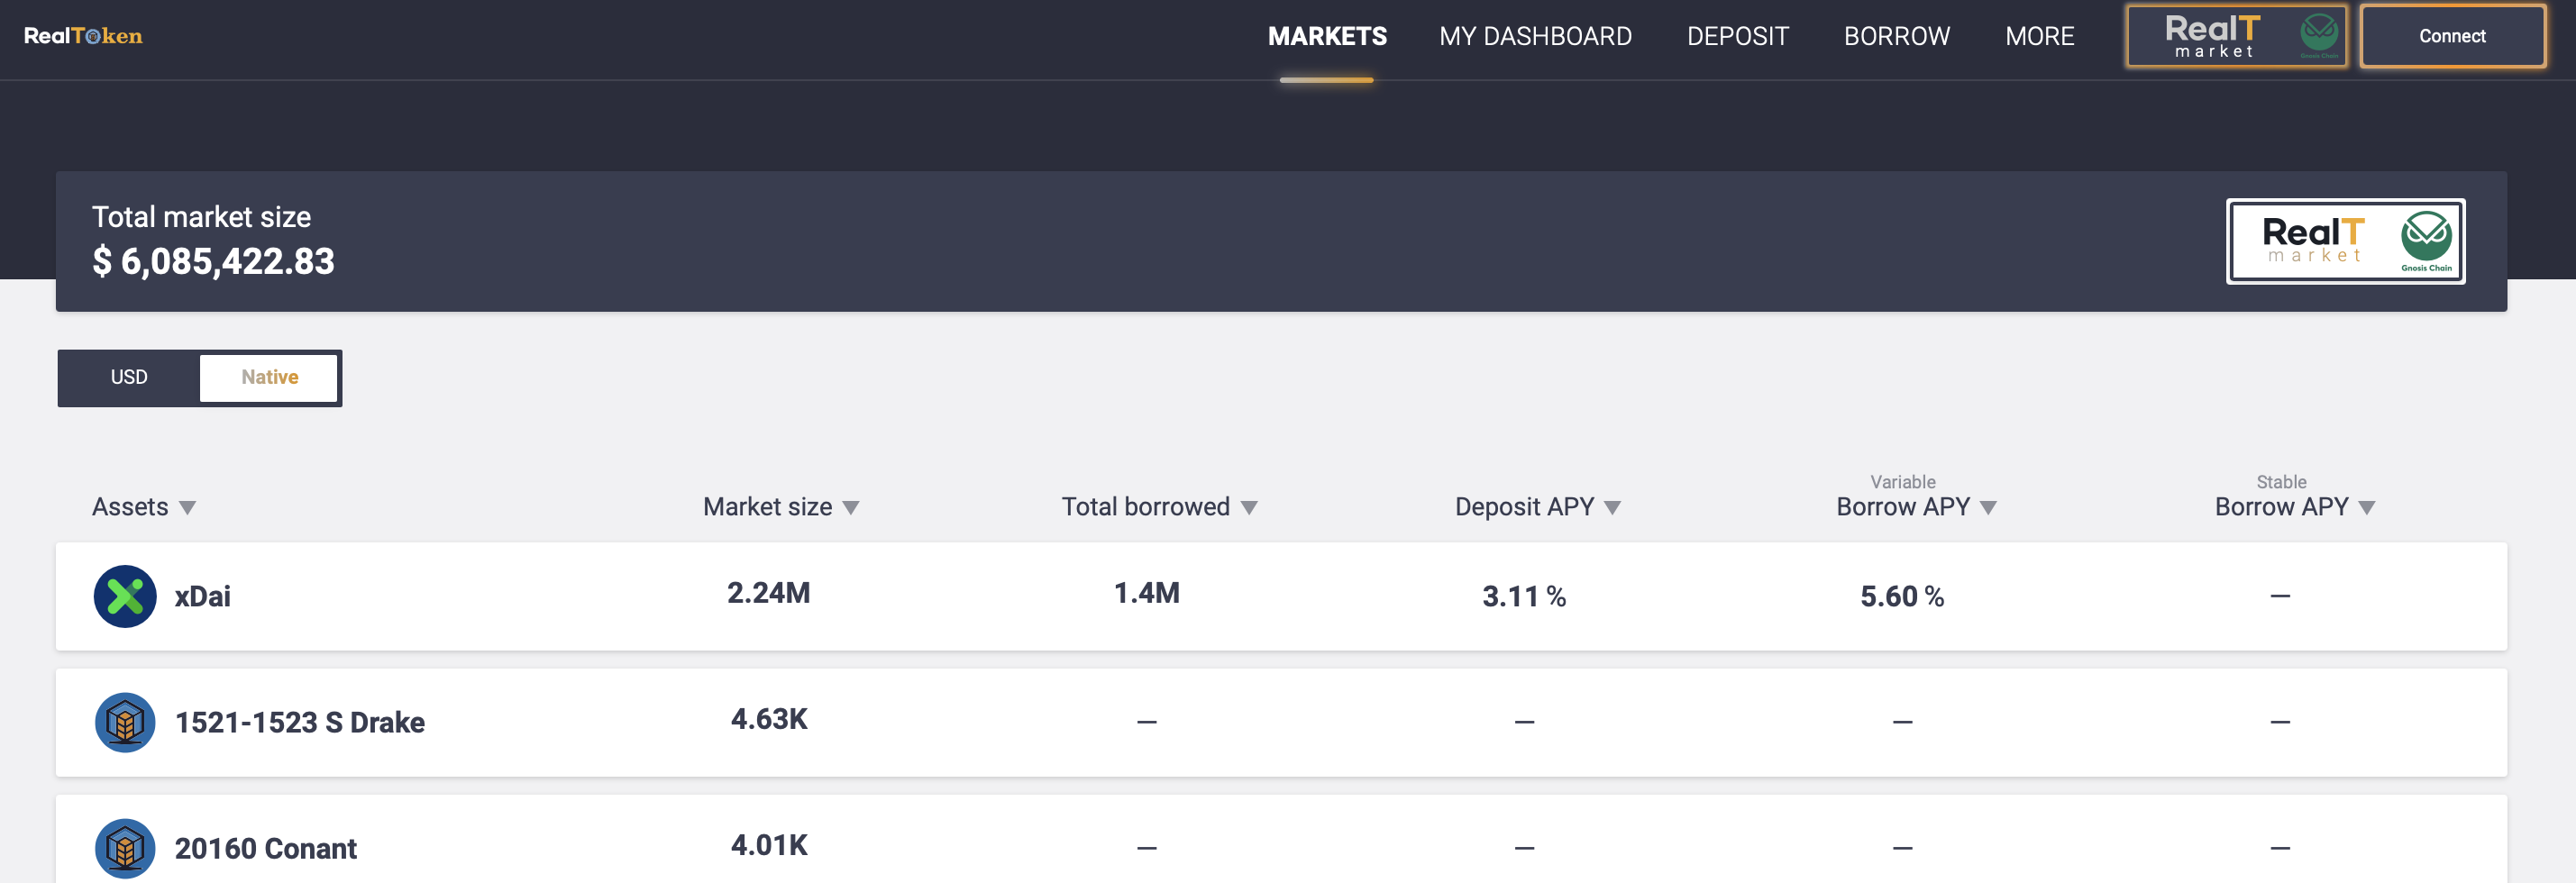Click the xDai token icon
The height and width of the screenshot is (883, 2576).
[x=125, y=596]
